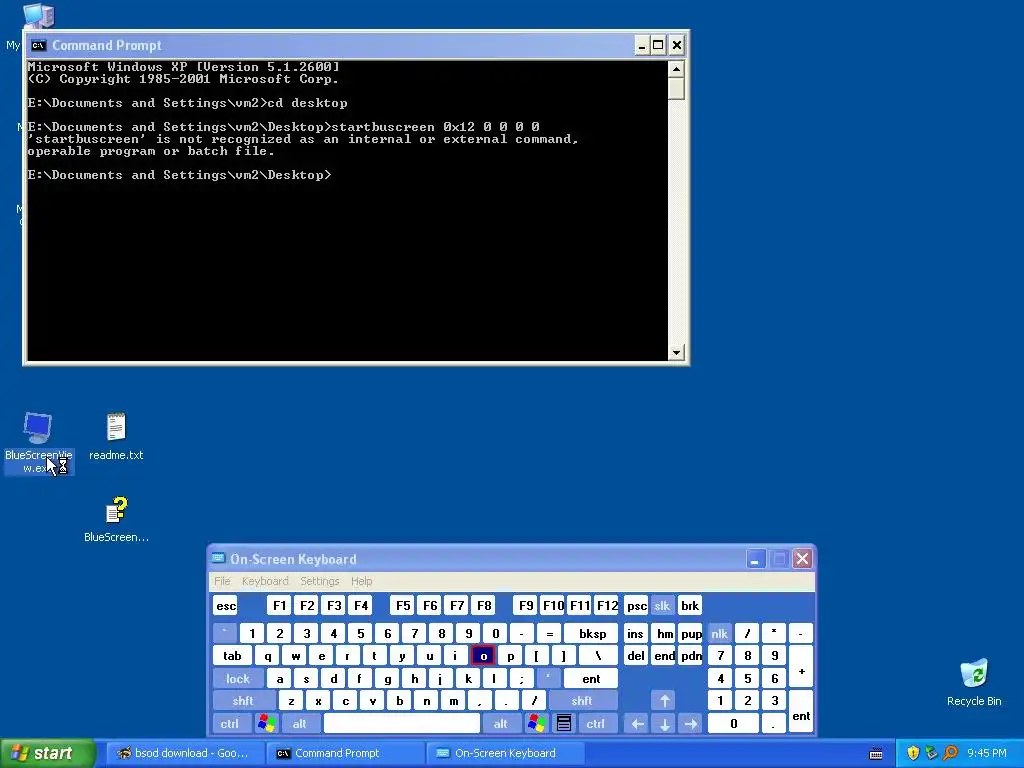Screen dimensions: 1024x768
Task: Click the right arrow key
Action: 691,724
